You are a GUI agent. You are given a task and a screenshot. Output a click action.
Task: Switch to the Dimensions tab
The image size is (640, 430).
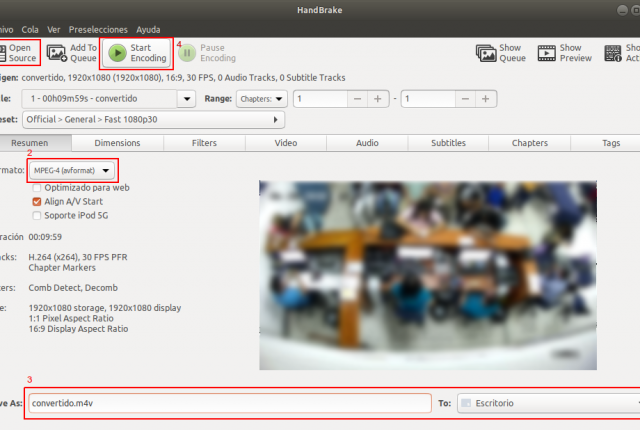point(117,143)
